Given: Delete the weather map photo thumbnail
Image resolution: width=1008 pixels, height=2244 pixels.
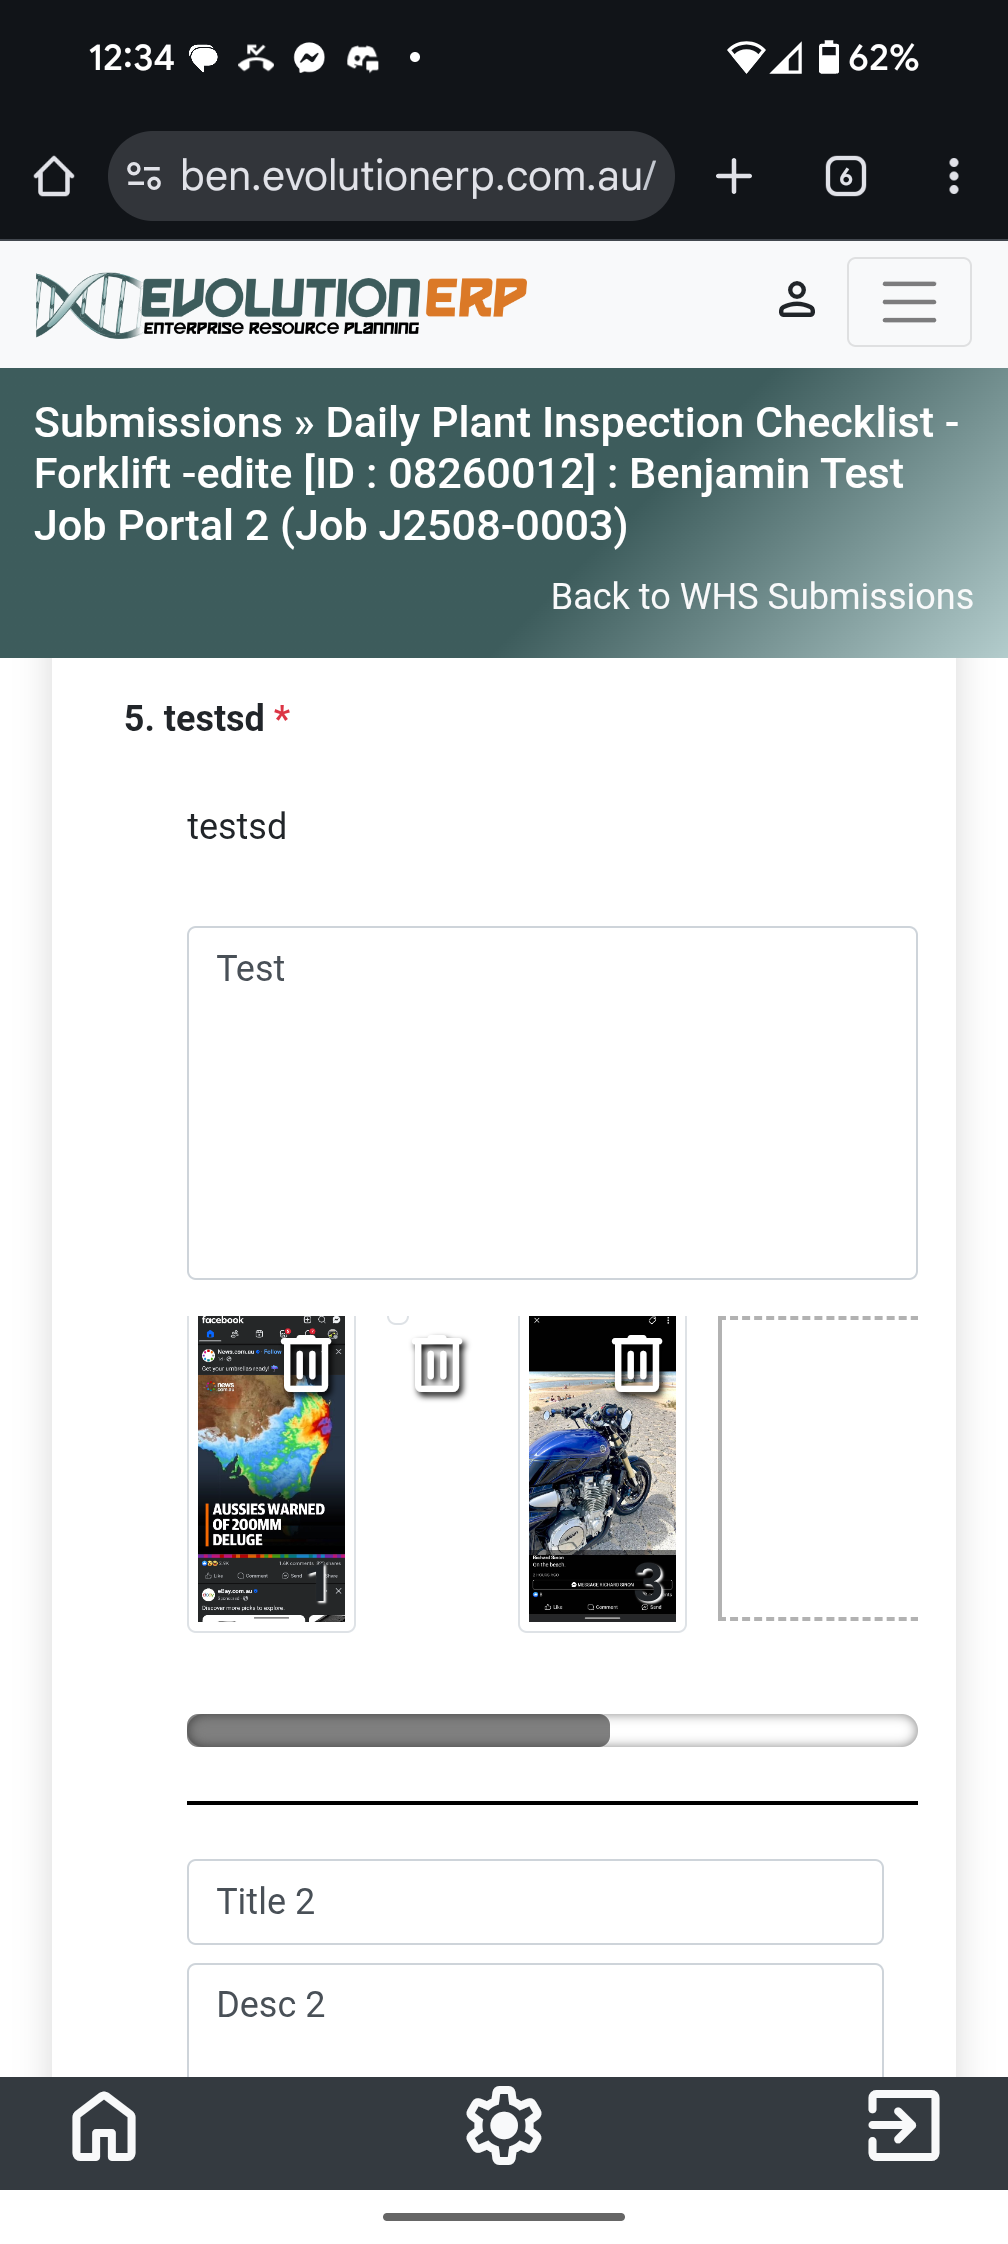Looking at the screenshot, I should point(306,1364).
